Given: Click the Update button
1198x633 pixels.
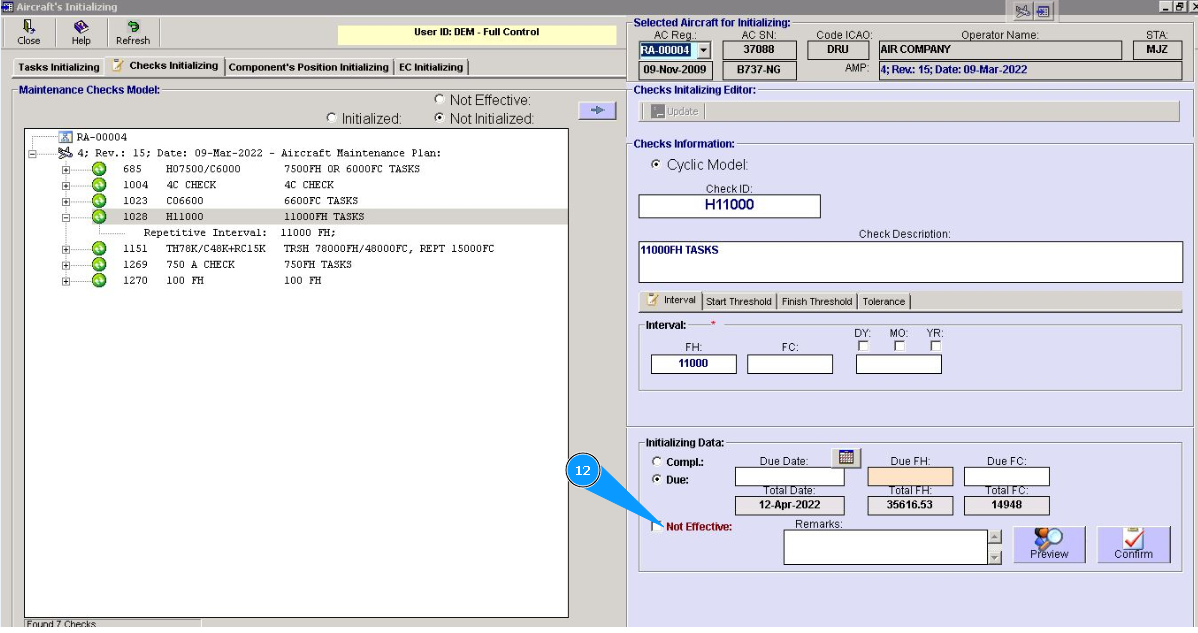Looking at the screenshot, I should click(x=677, y=112).
